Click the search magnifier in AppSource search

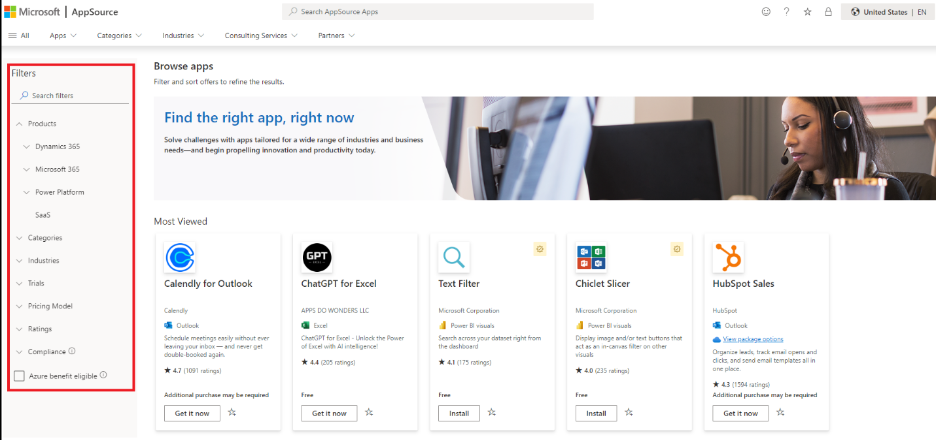point(293,12)
